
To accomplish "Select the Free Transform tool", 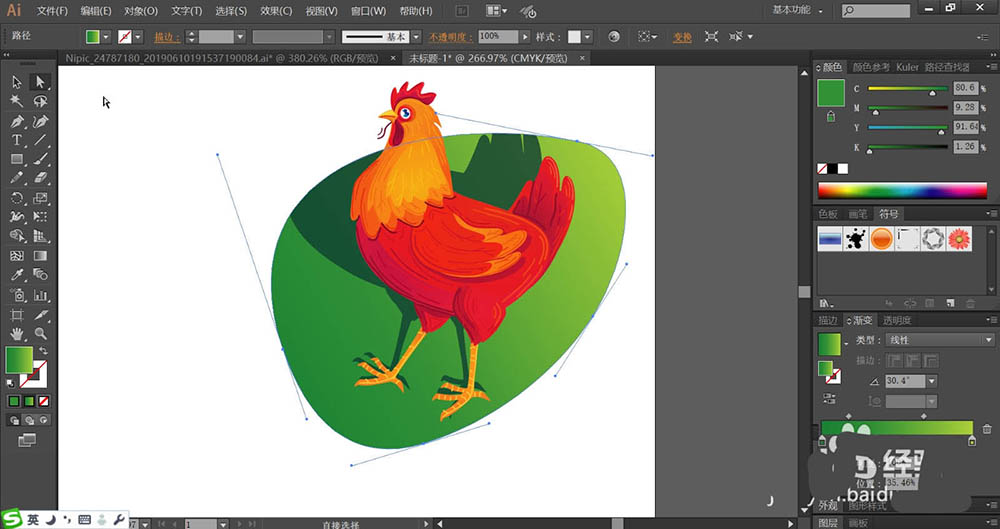I will tap(40, 217).
